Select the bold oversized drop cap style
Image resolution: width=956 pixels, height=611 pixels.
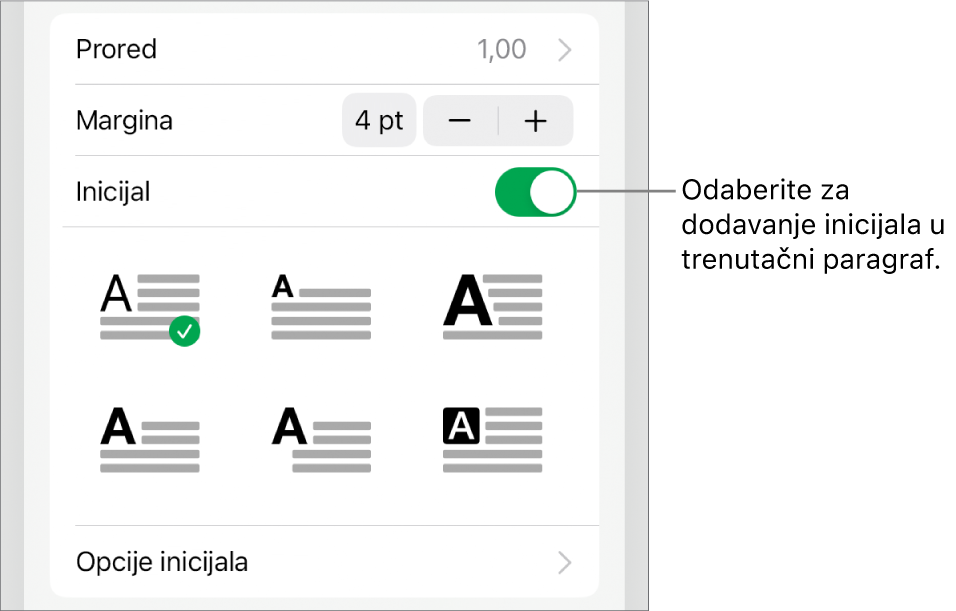[493, 307]
